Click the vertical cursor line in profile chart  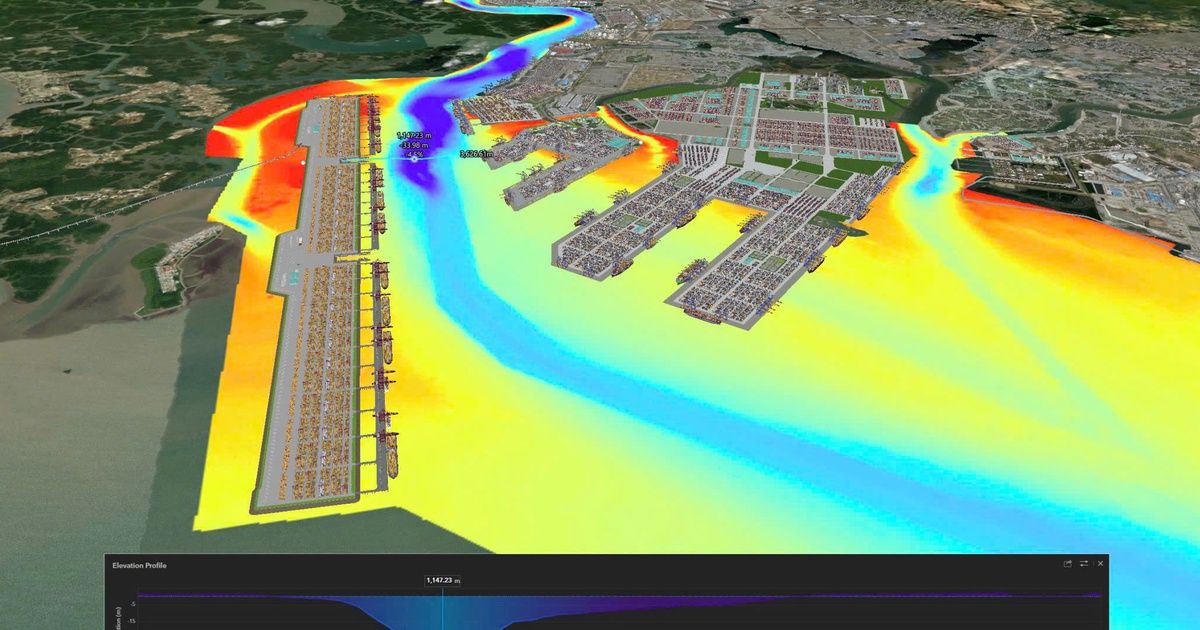pyautogui.click(x=442, y=610)
